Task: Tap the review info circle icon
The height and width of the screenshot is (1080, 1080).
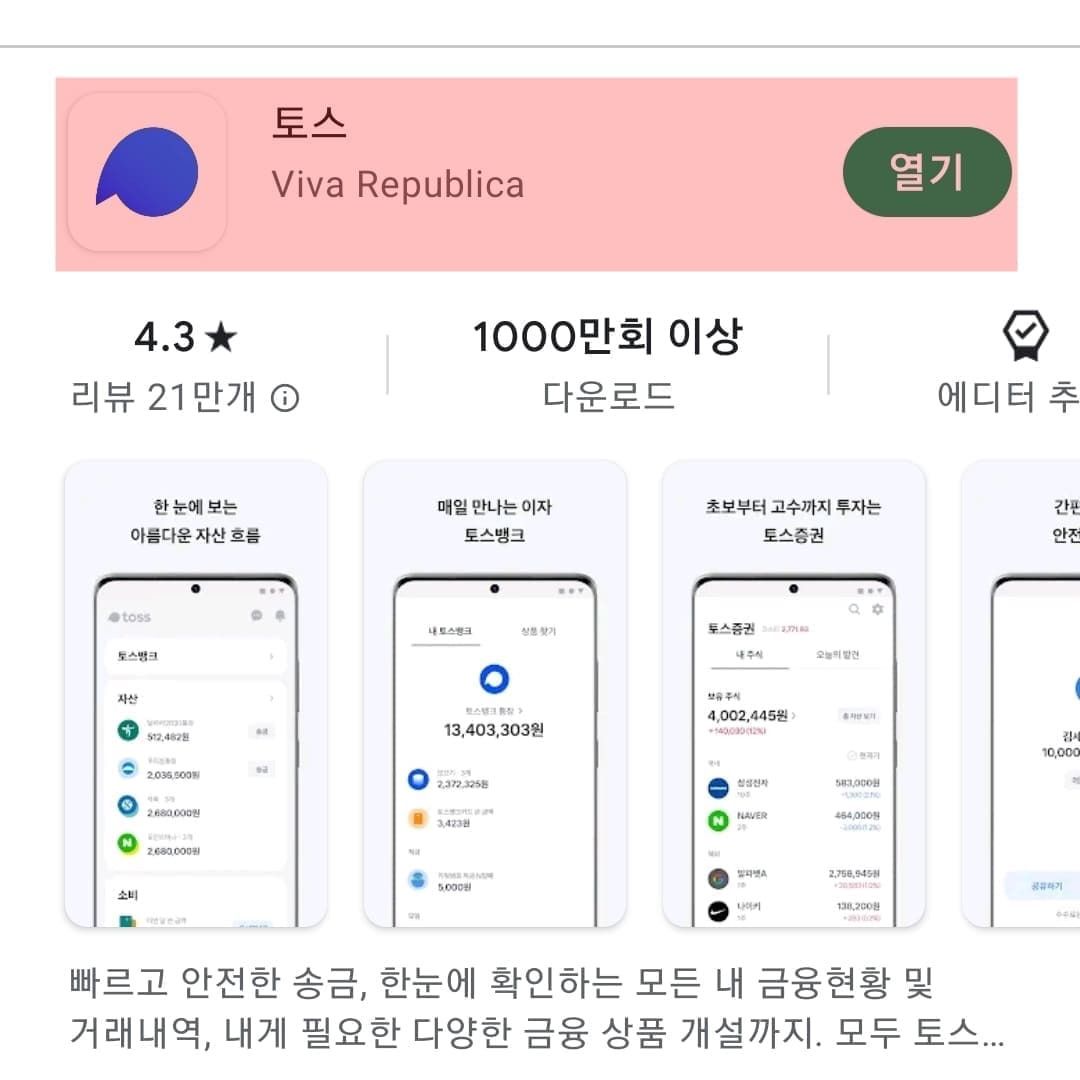Action: (x=285, y=398)
